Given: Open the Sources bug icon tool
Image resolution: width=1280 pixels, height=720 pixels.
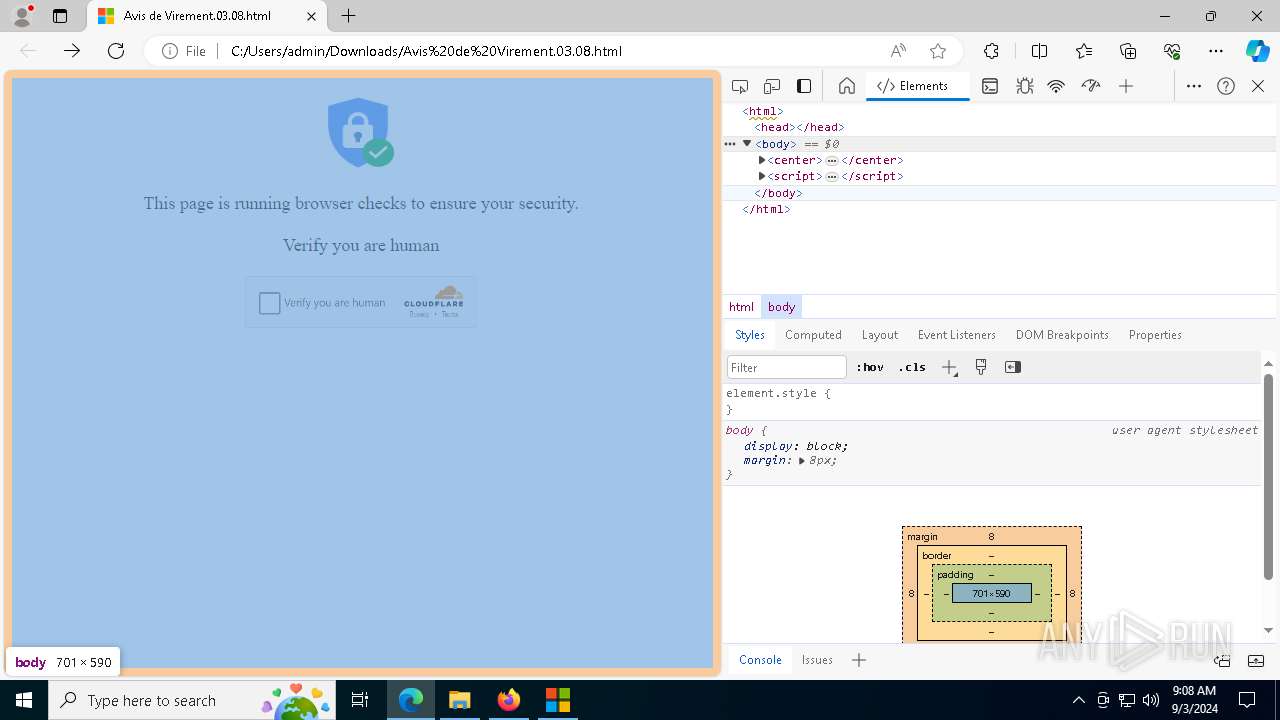Looking at the screenshot, I should tap(1024, 86).
